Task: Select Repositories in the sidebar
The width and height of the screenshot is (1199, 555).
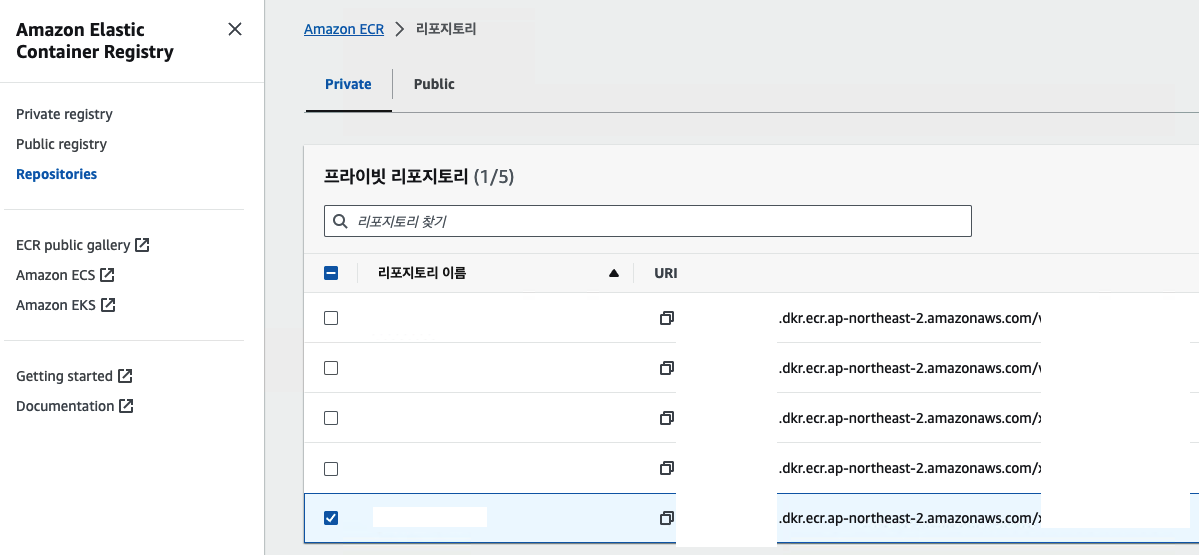Action: [57, 174]
